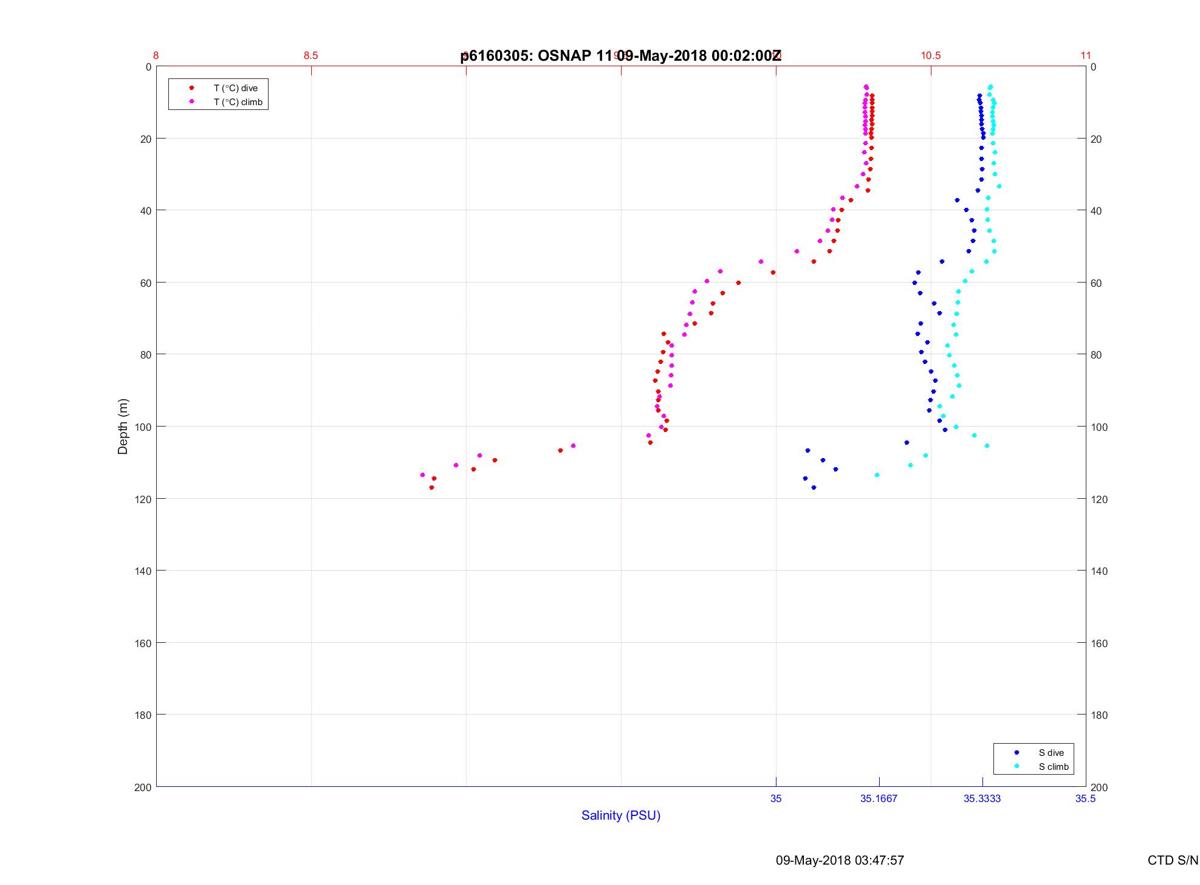
Task: Click the blue marker for S dive legend
Action: pos(1017,752)
